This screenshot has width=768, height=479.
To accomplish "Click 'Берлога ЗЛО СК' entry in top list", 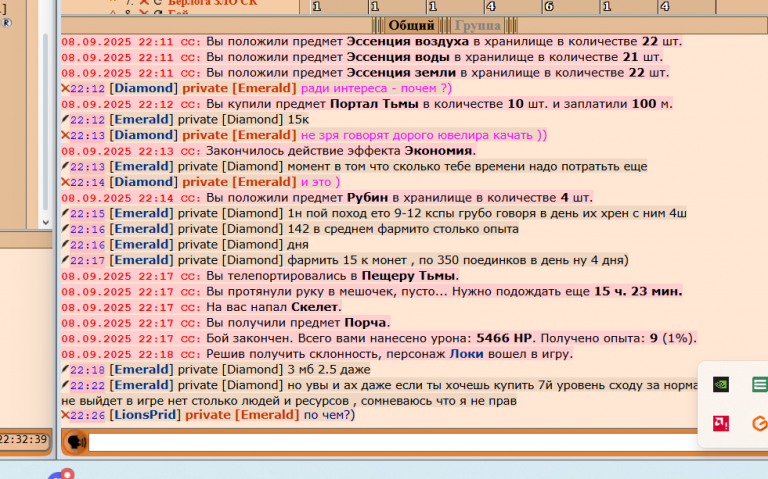I will [213, 3].
